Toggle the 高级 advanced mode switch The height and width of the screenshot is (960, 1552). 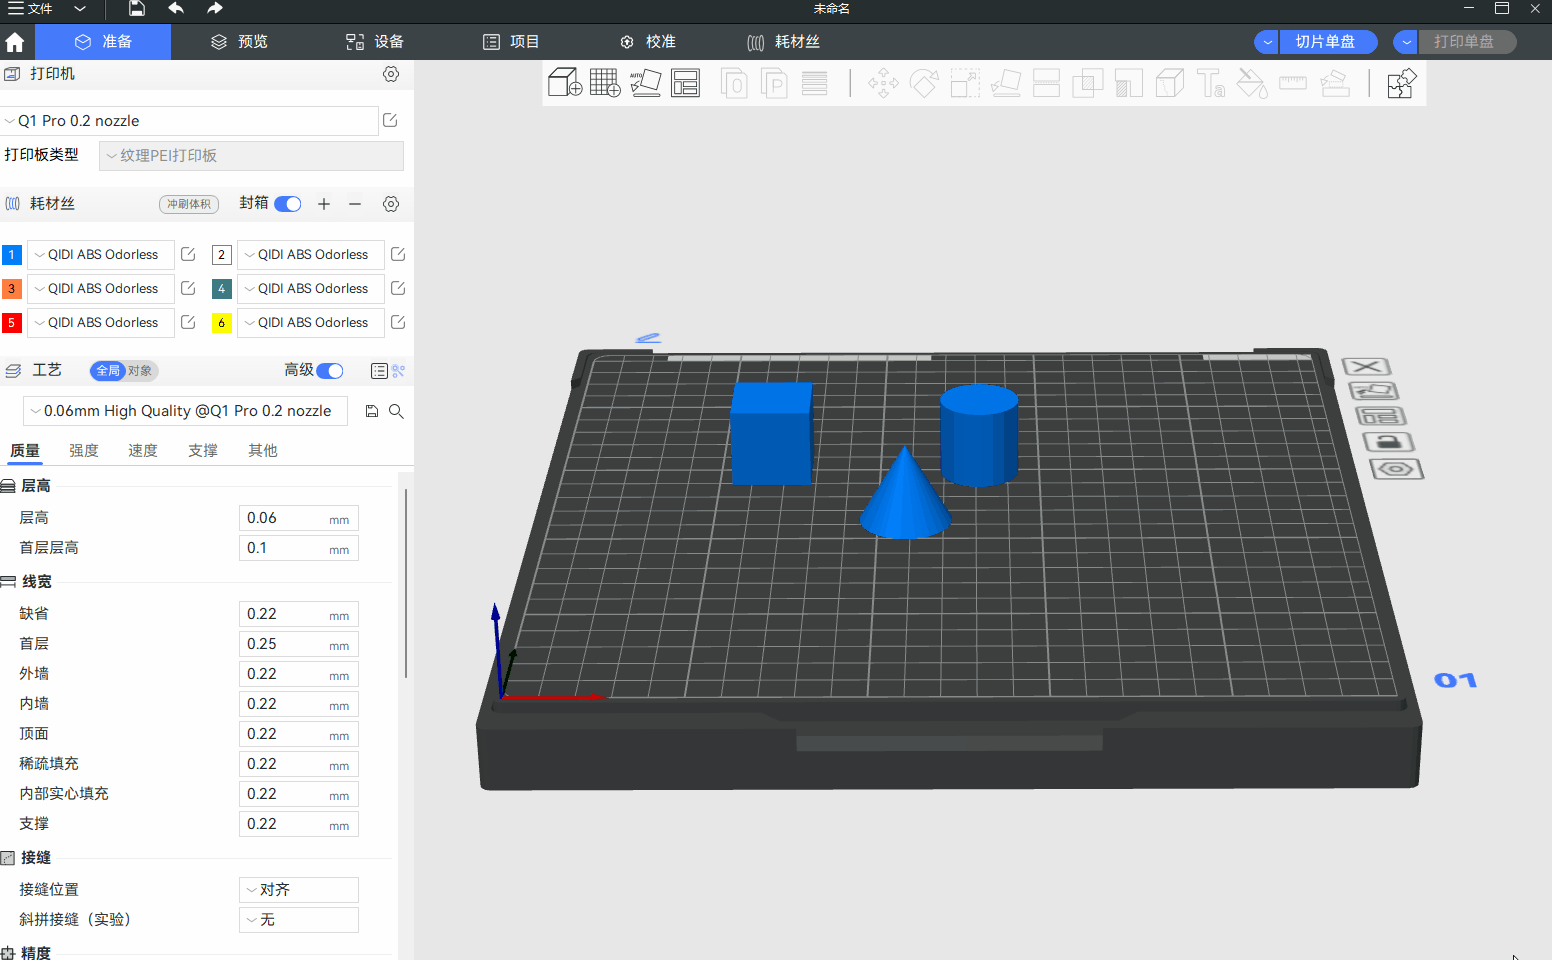coord(330,371)
